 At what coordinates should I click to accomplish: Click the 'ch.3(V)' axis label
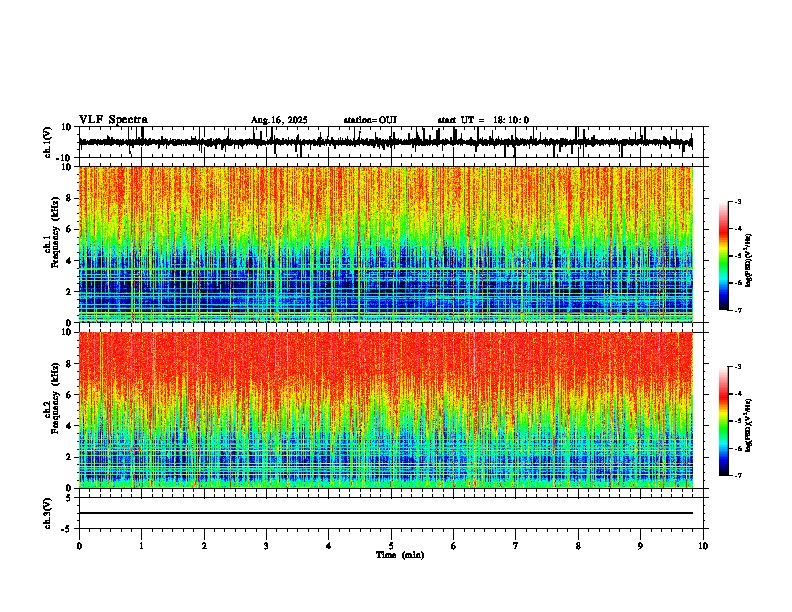point(48,513)
